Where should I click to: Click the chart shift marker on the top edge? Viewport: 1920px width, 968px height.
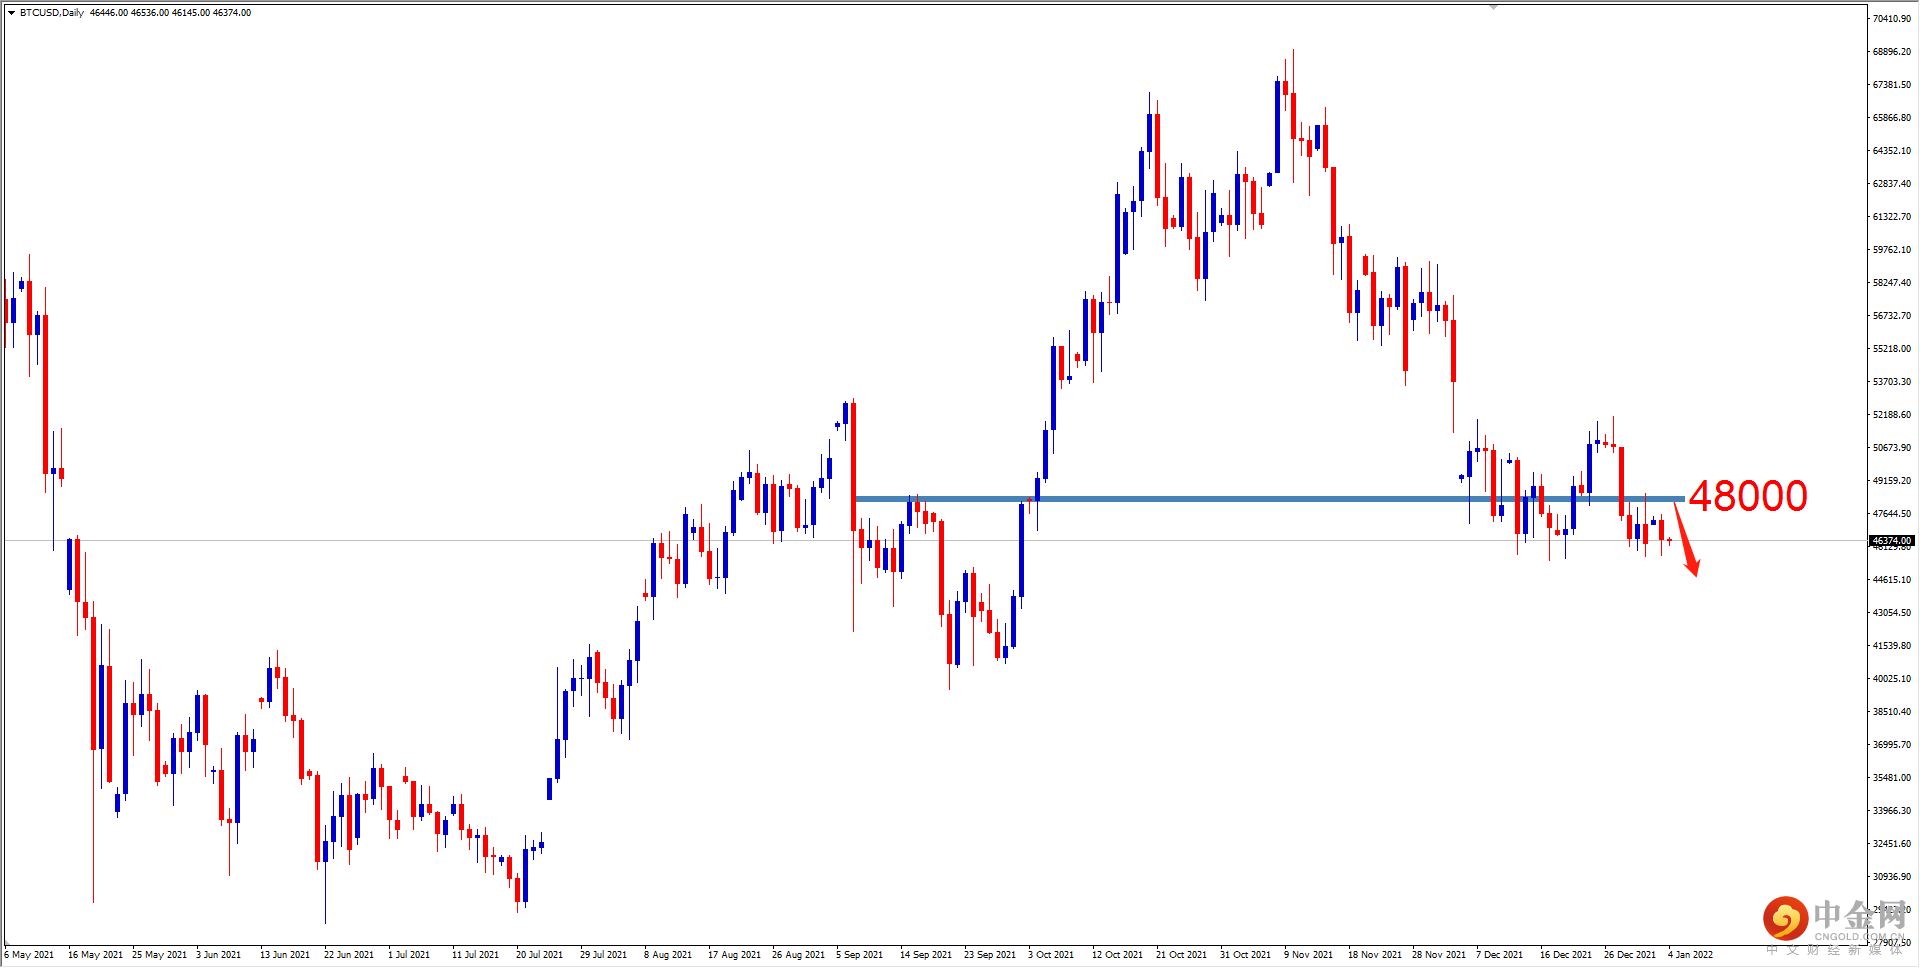tap(1493, 7)
